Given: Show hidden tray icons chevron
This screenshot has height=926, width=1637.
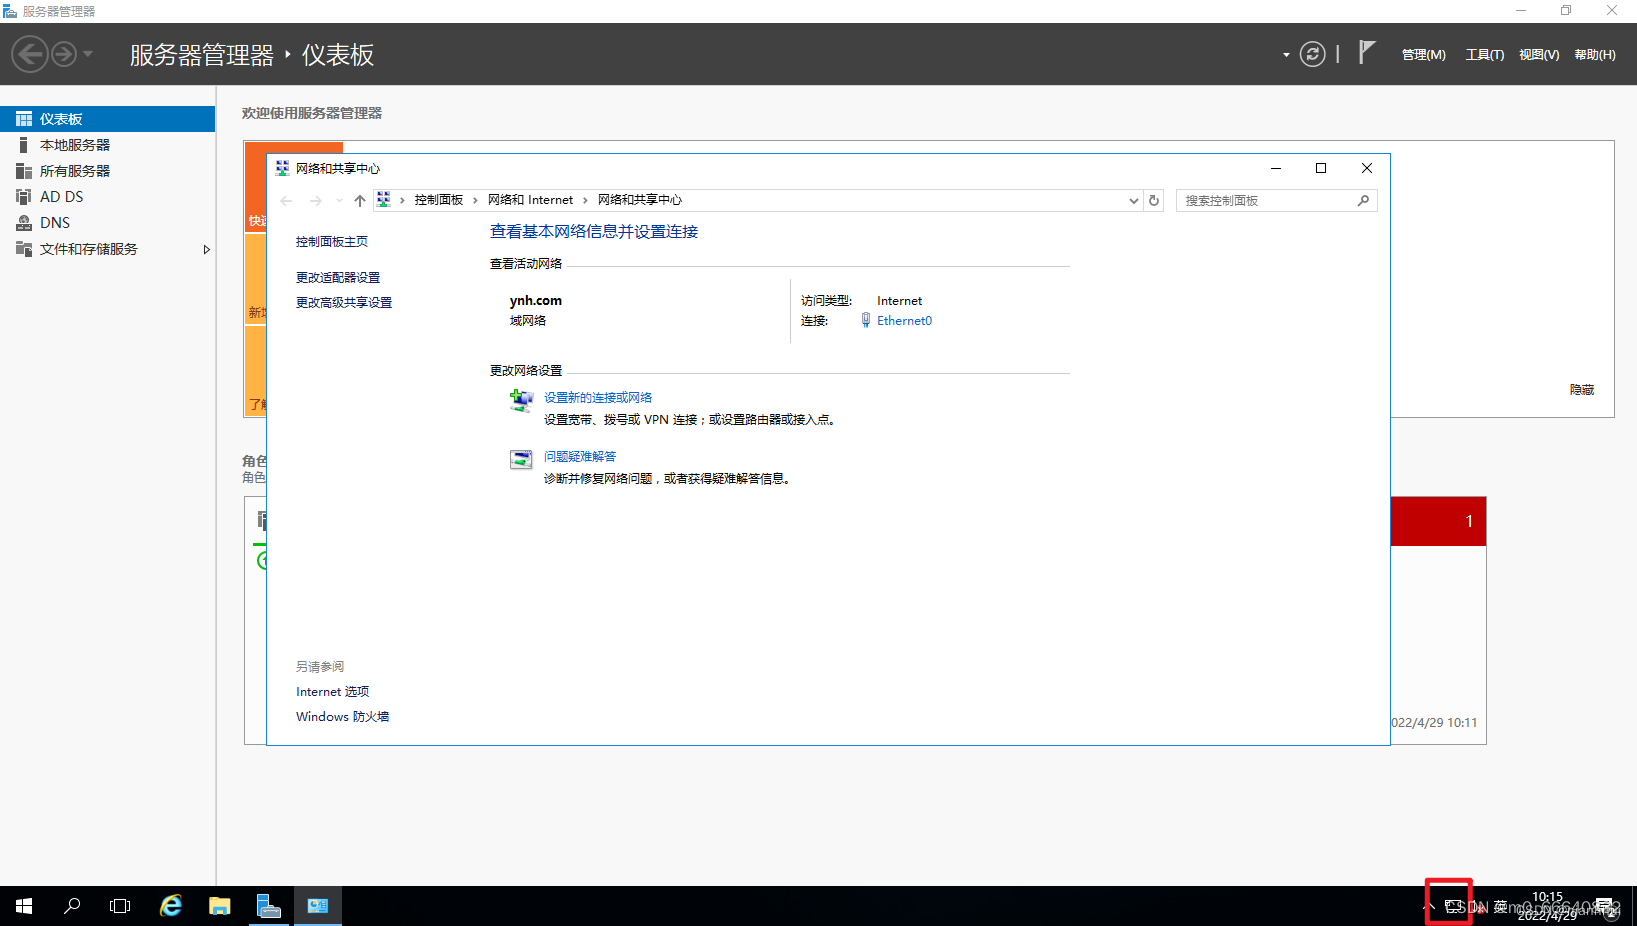Looking at the screenshot, I should [x=1428, y=907].
